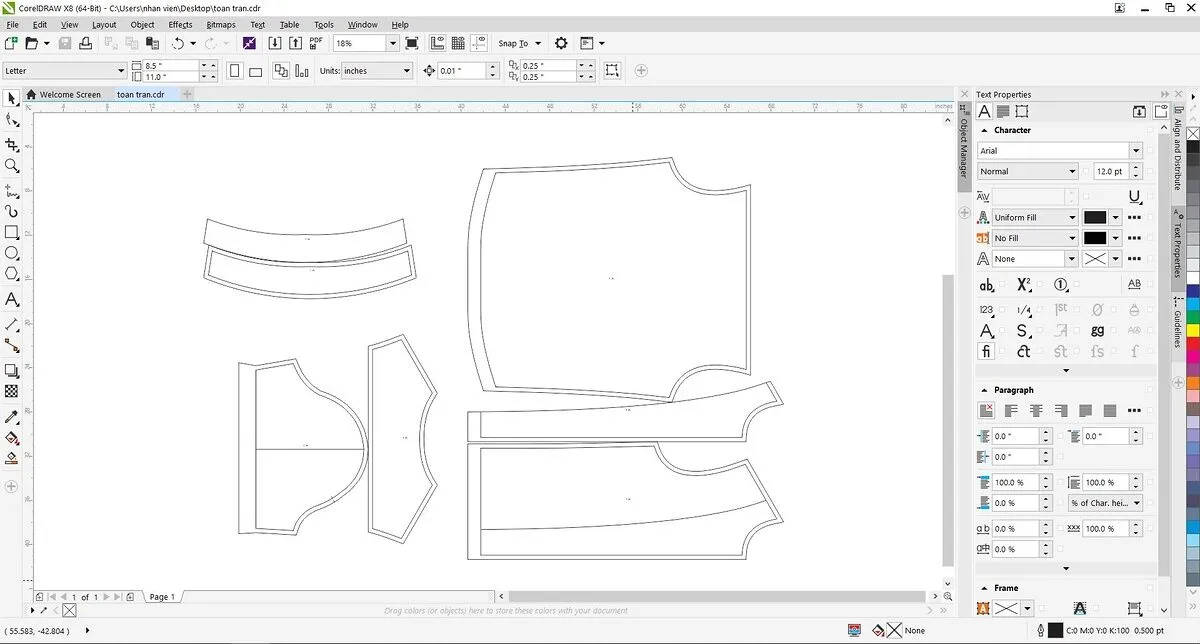Open the Options gear icon
Image resolution: width=1200 pixels, height=644 pixels.
561,43
